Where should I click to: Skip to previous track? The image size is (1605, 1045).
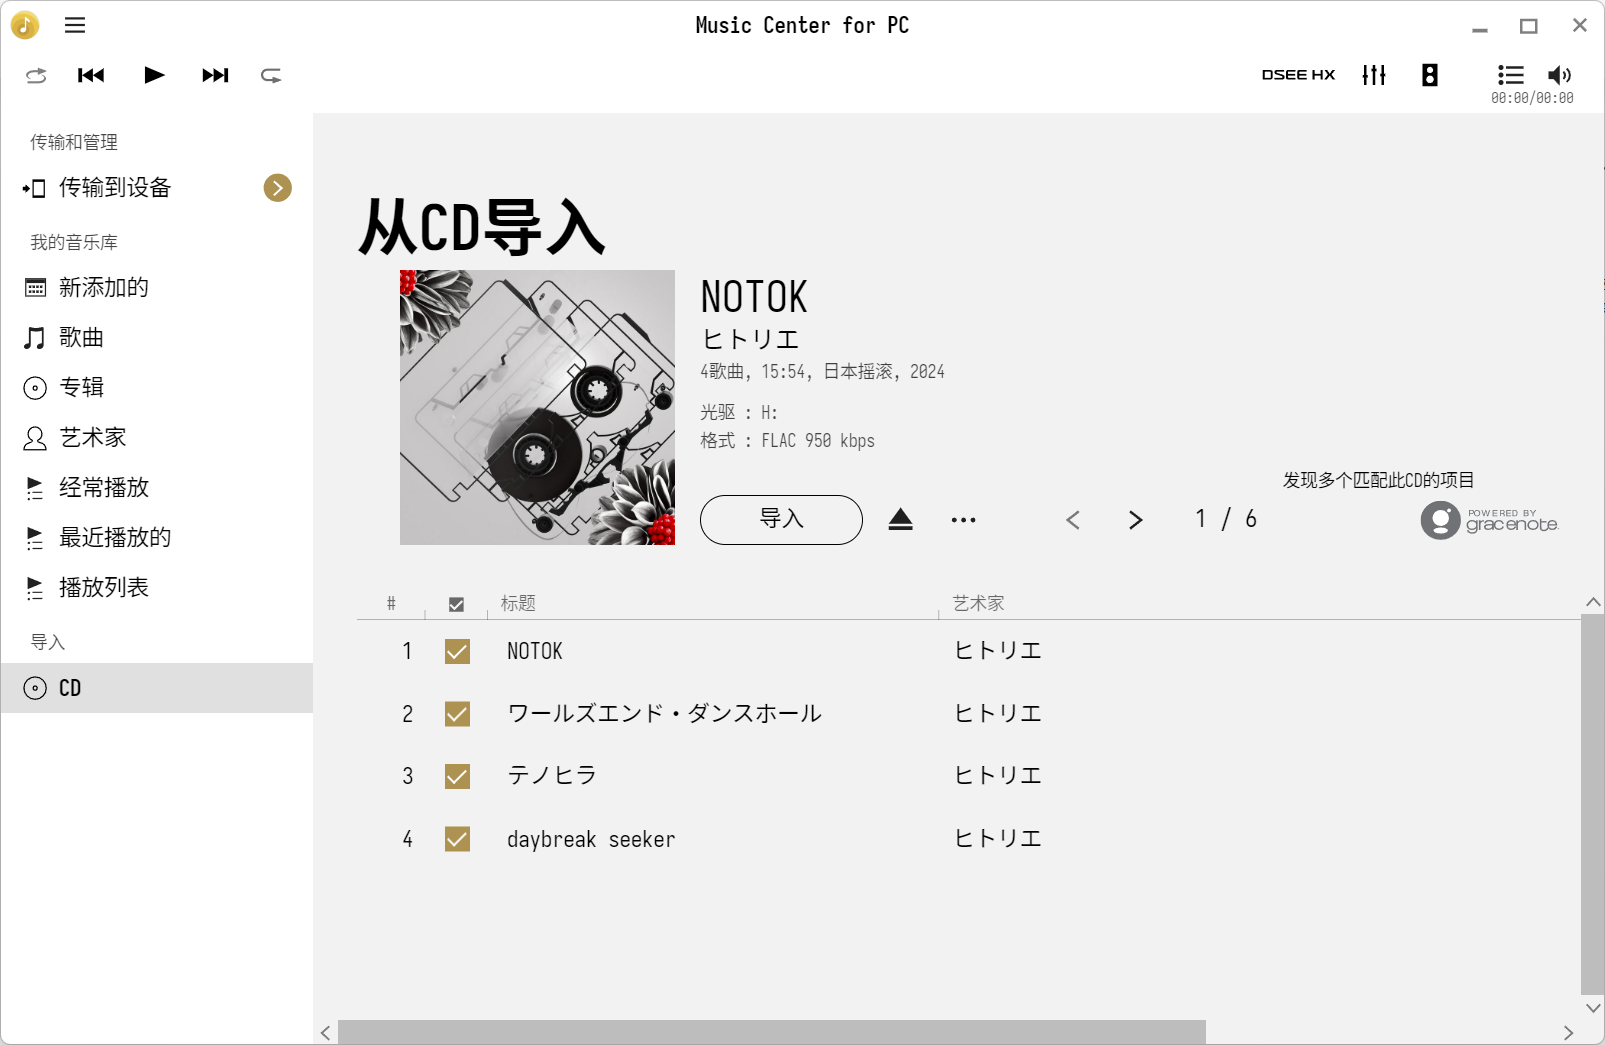pyautogui.click(x=91, y=75)
